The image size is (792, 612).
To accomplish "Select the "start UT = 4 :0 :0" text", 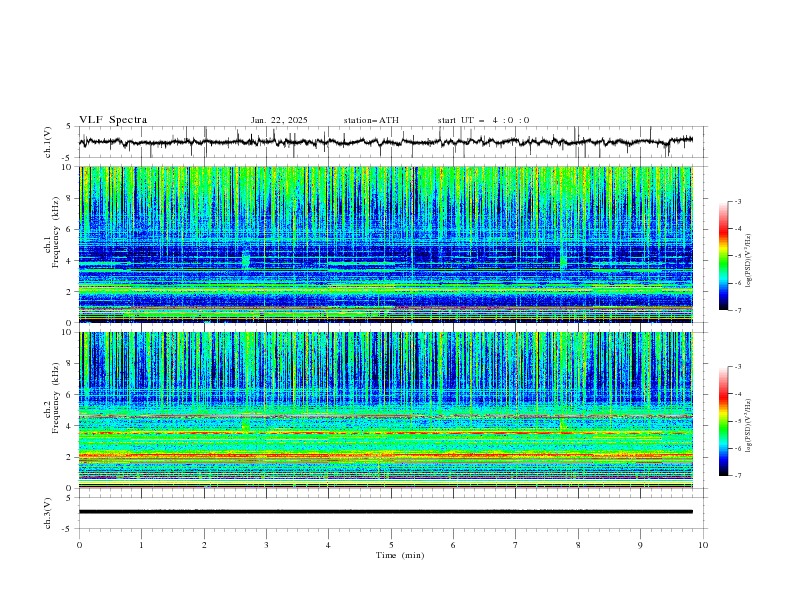I will pos(483,120).
